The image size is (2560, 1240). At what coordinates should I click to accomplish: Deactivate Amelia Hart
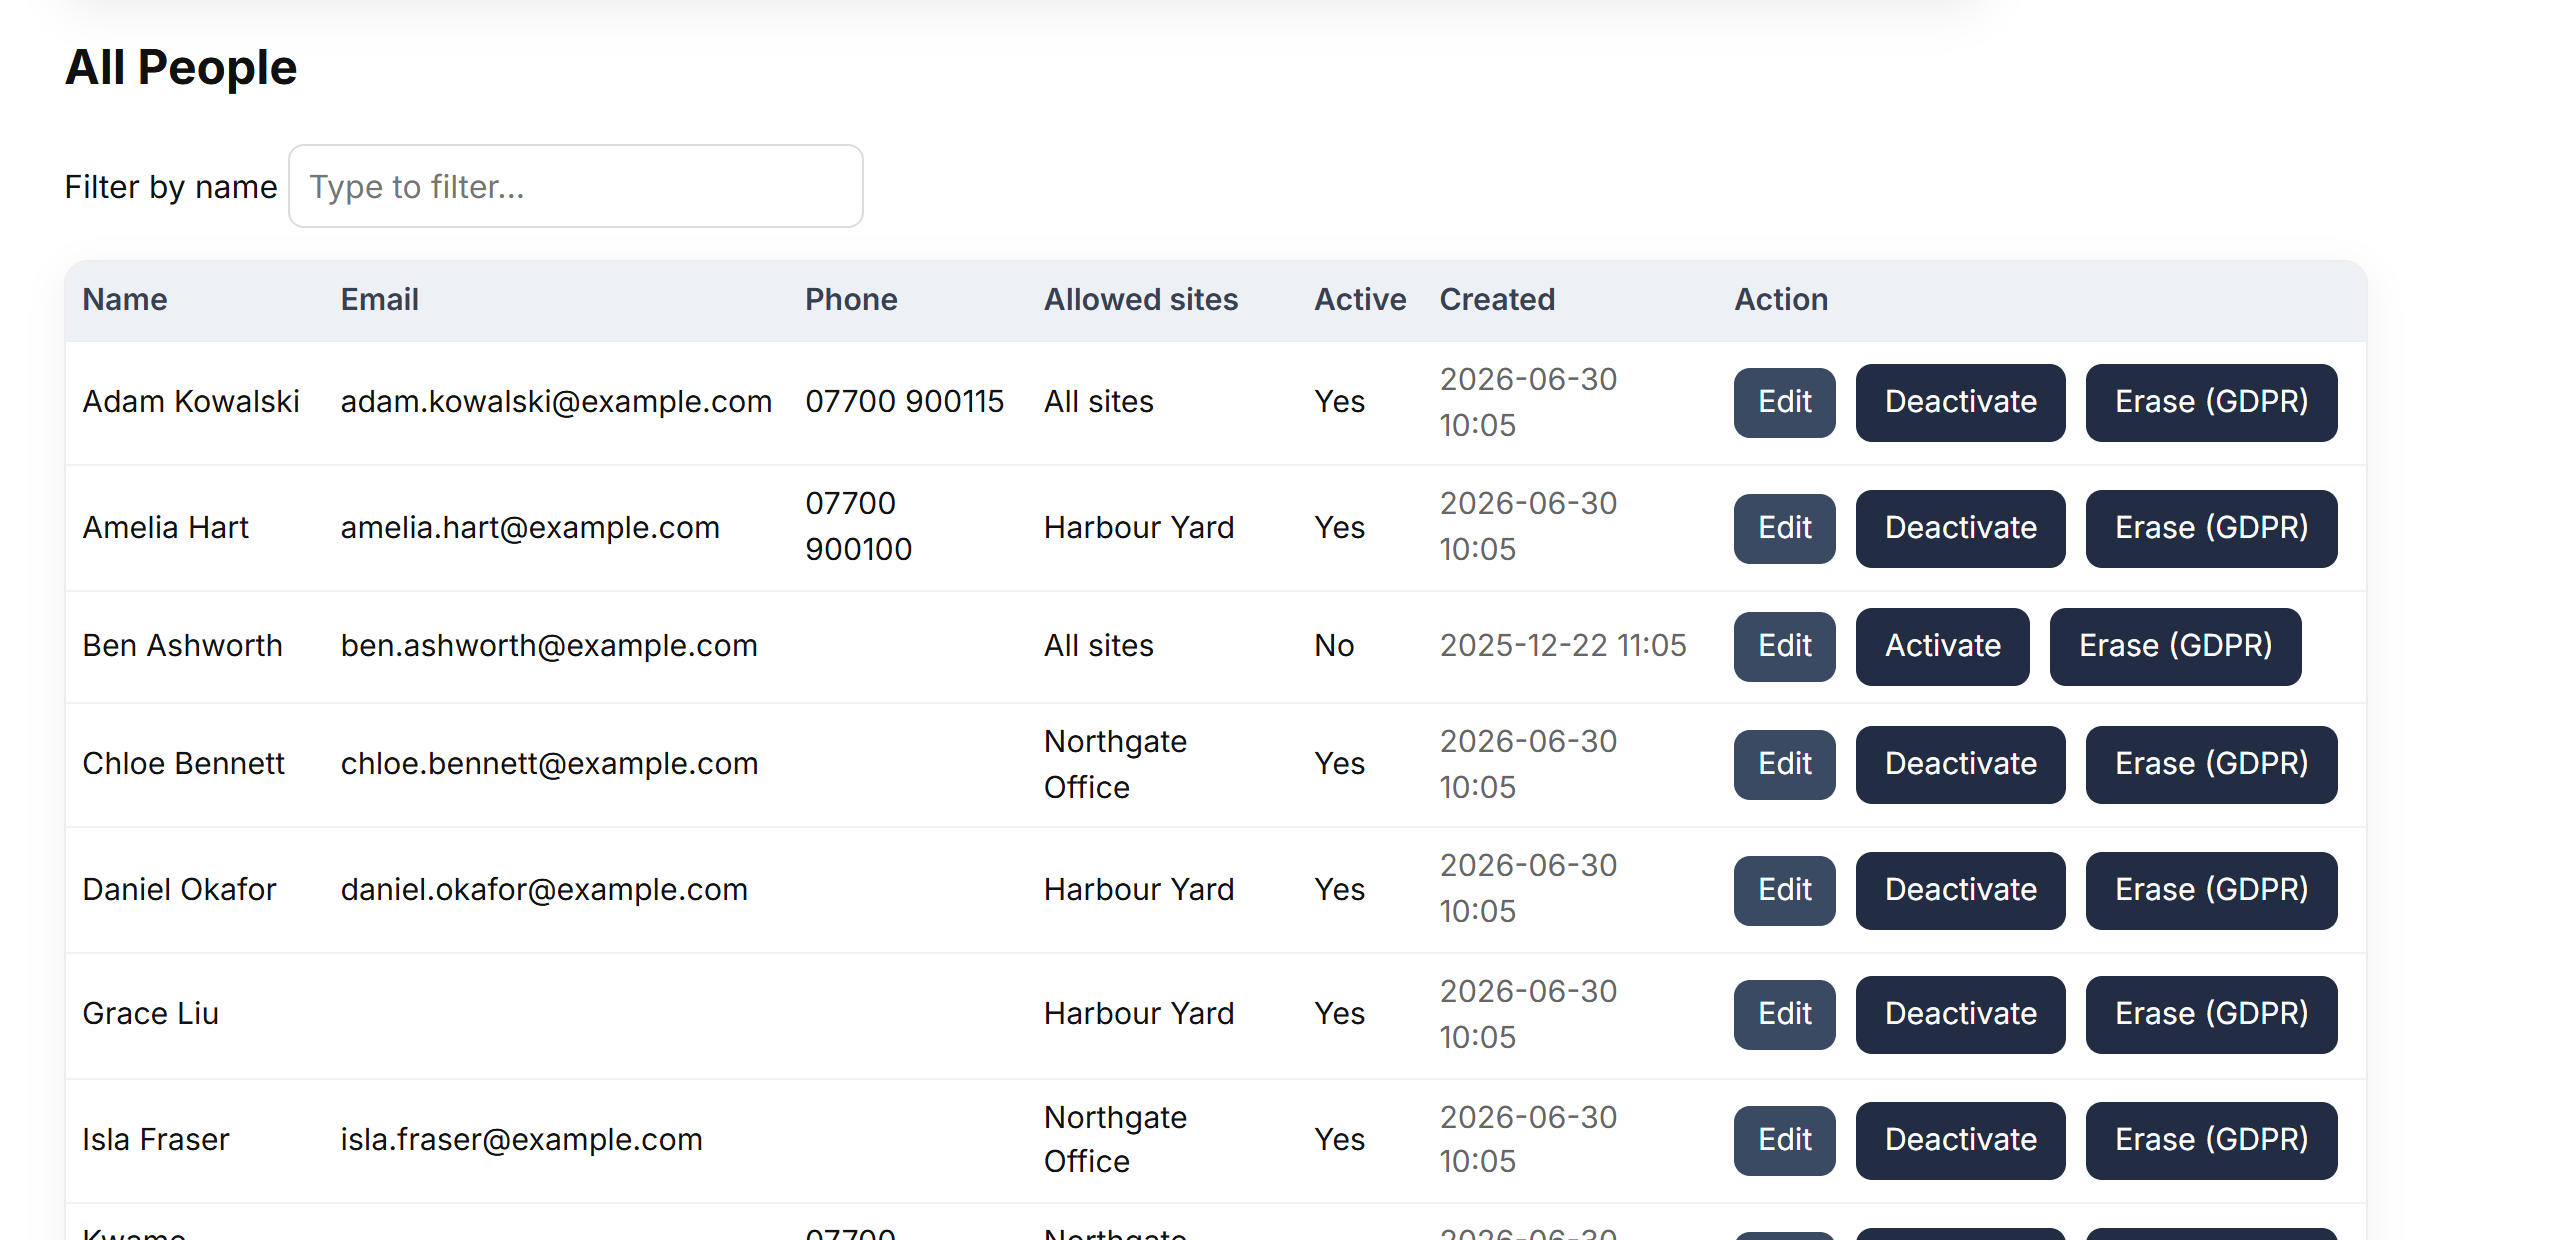(x=1961, y=528)
